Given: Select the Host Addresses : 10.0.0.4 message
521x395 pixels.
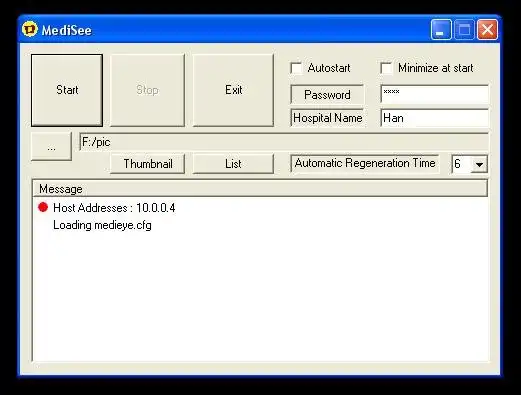Looking at the screenshot, I should click(x=114, y=208).
